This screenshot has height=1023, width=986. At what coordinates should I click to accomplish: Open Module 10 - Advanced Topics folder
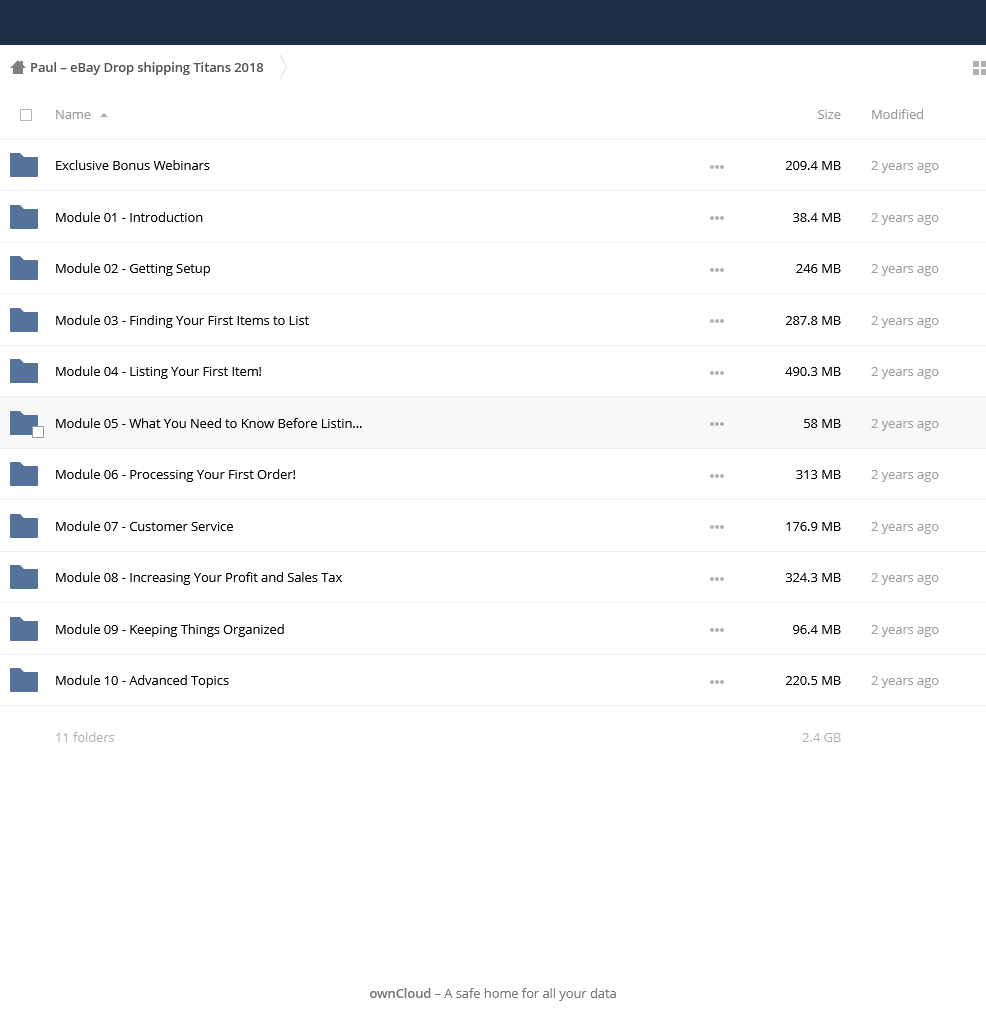[142, 680]
